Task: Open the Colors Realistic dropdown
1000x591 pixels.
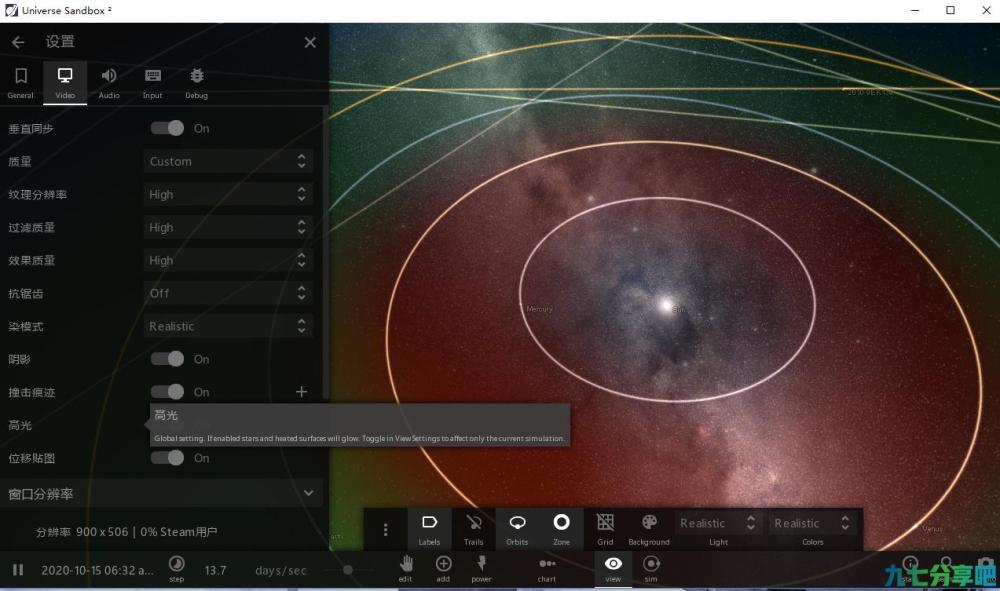Action: coord(812,523)
